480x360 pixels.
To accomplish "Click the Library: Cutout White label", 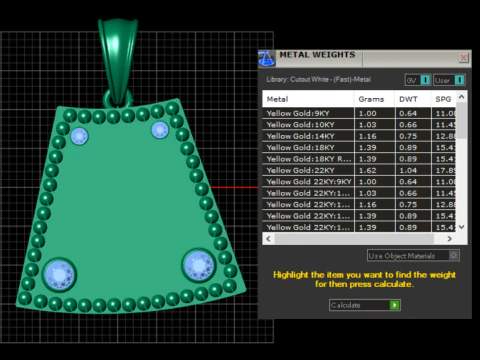I will coord(318,80).
